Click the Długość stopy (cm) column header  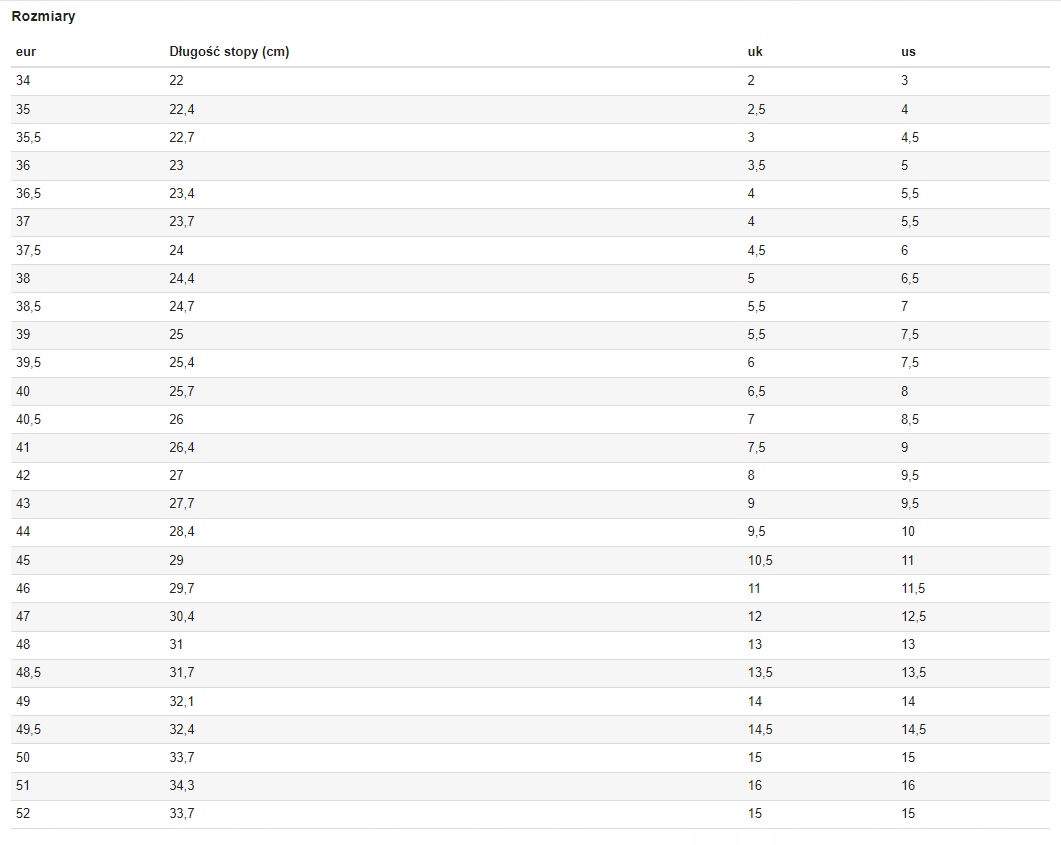click(229, 52)
